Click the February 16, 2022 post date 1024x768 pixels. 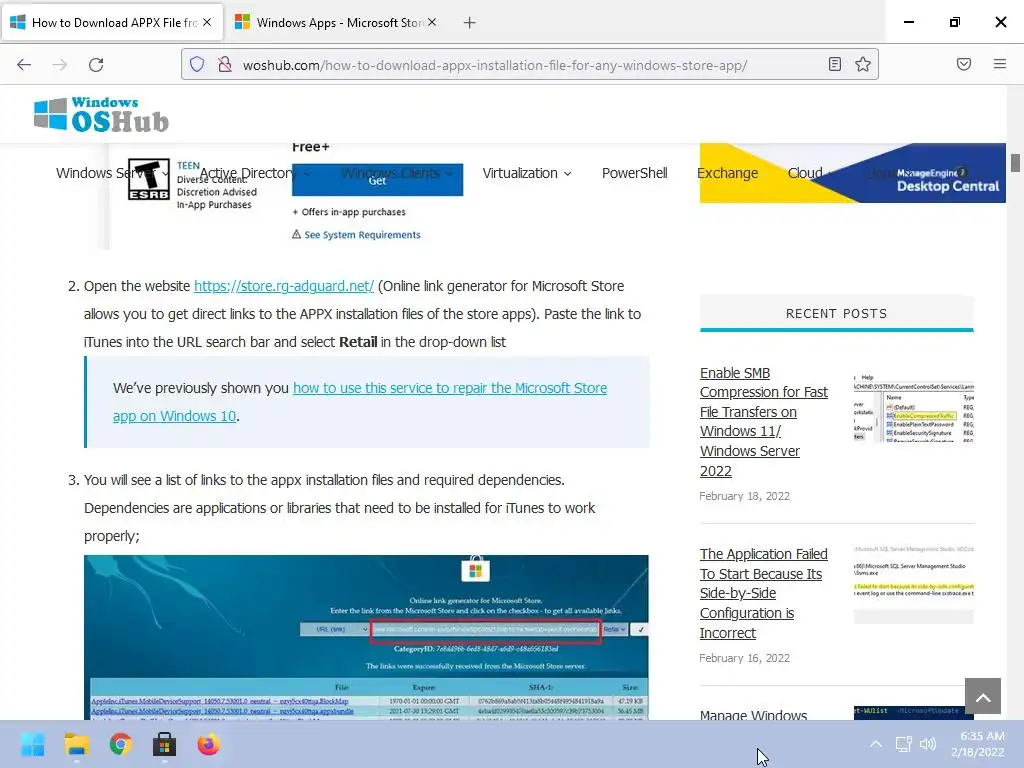(x=744, y=658)
